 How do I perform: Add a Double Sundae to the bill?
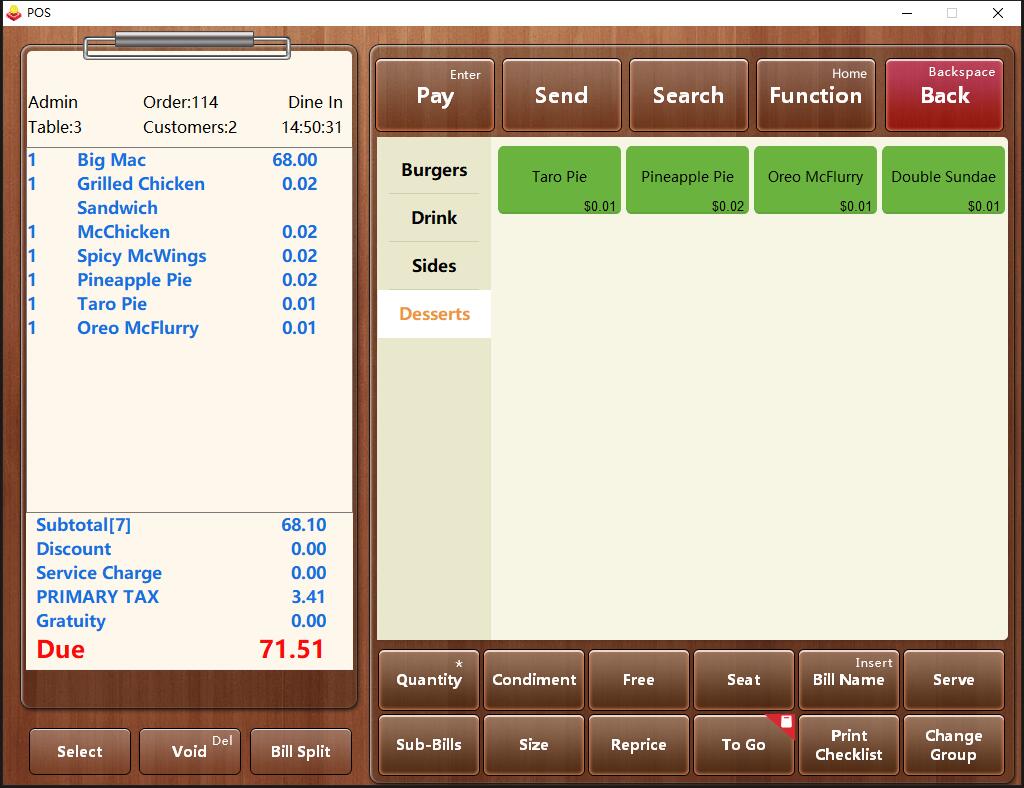943,180
